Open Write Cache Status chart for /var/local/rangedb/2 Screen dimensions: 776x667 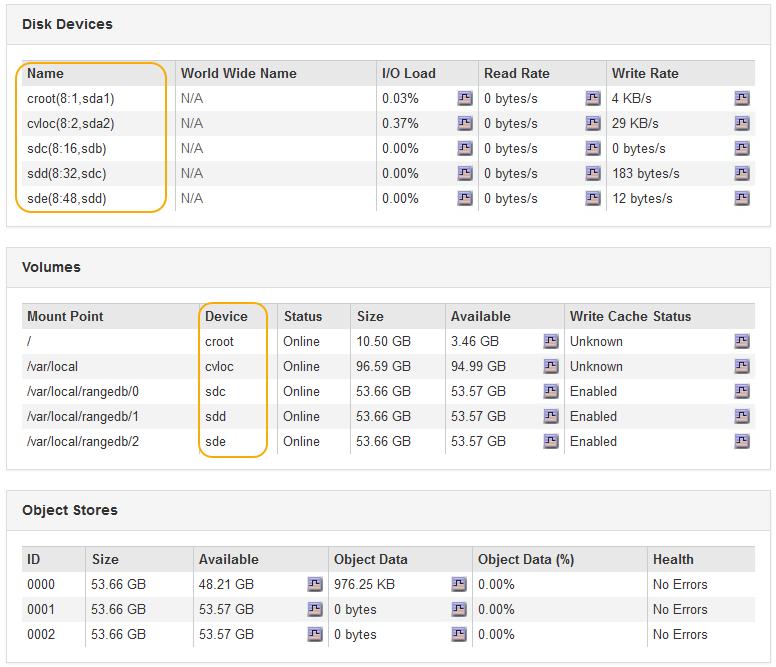742,441
